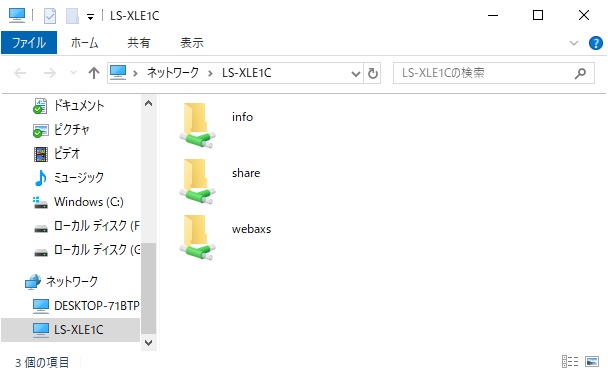Close the LS-XLE1C window
Image resolution: width=608 pixels, height=375 pixels.
tap(584, 16)
